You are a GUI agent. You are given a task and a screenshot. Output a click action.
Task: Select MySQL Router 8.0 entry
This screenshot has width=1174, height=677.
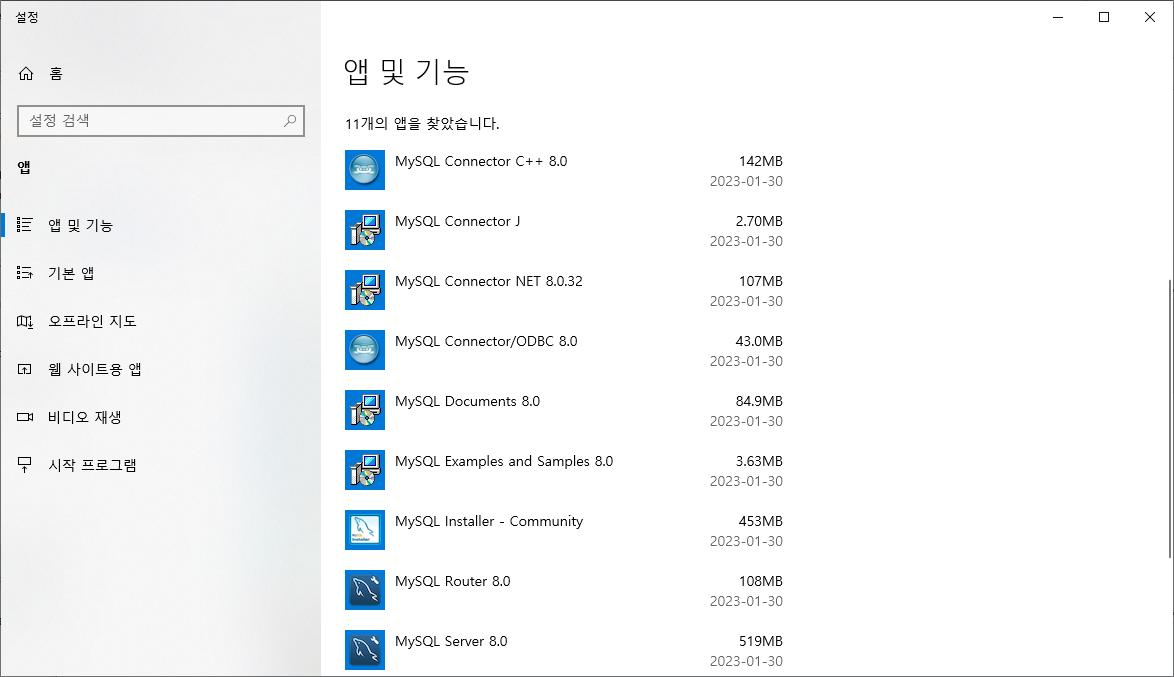[x=564, y=589]
